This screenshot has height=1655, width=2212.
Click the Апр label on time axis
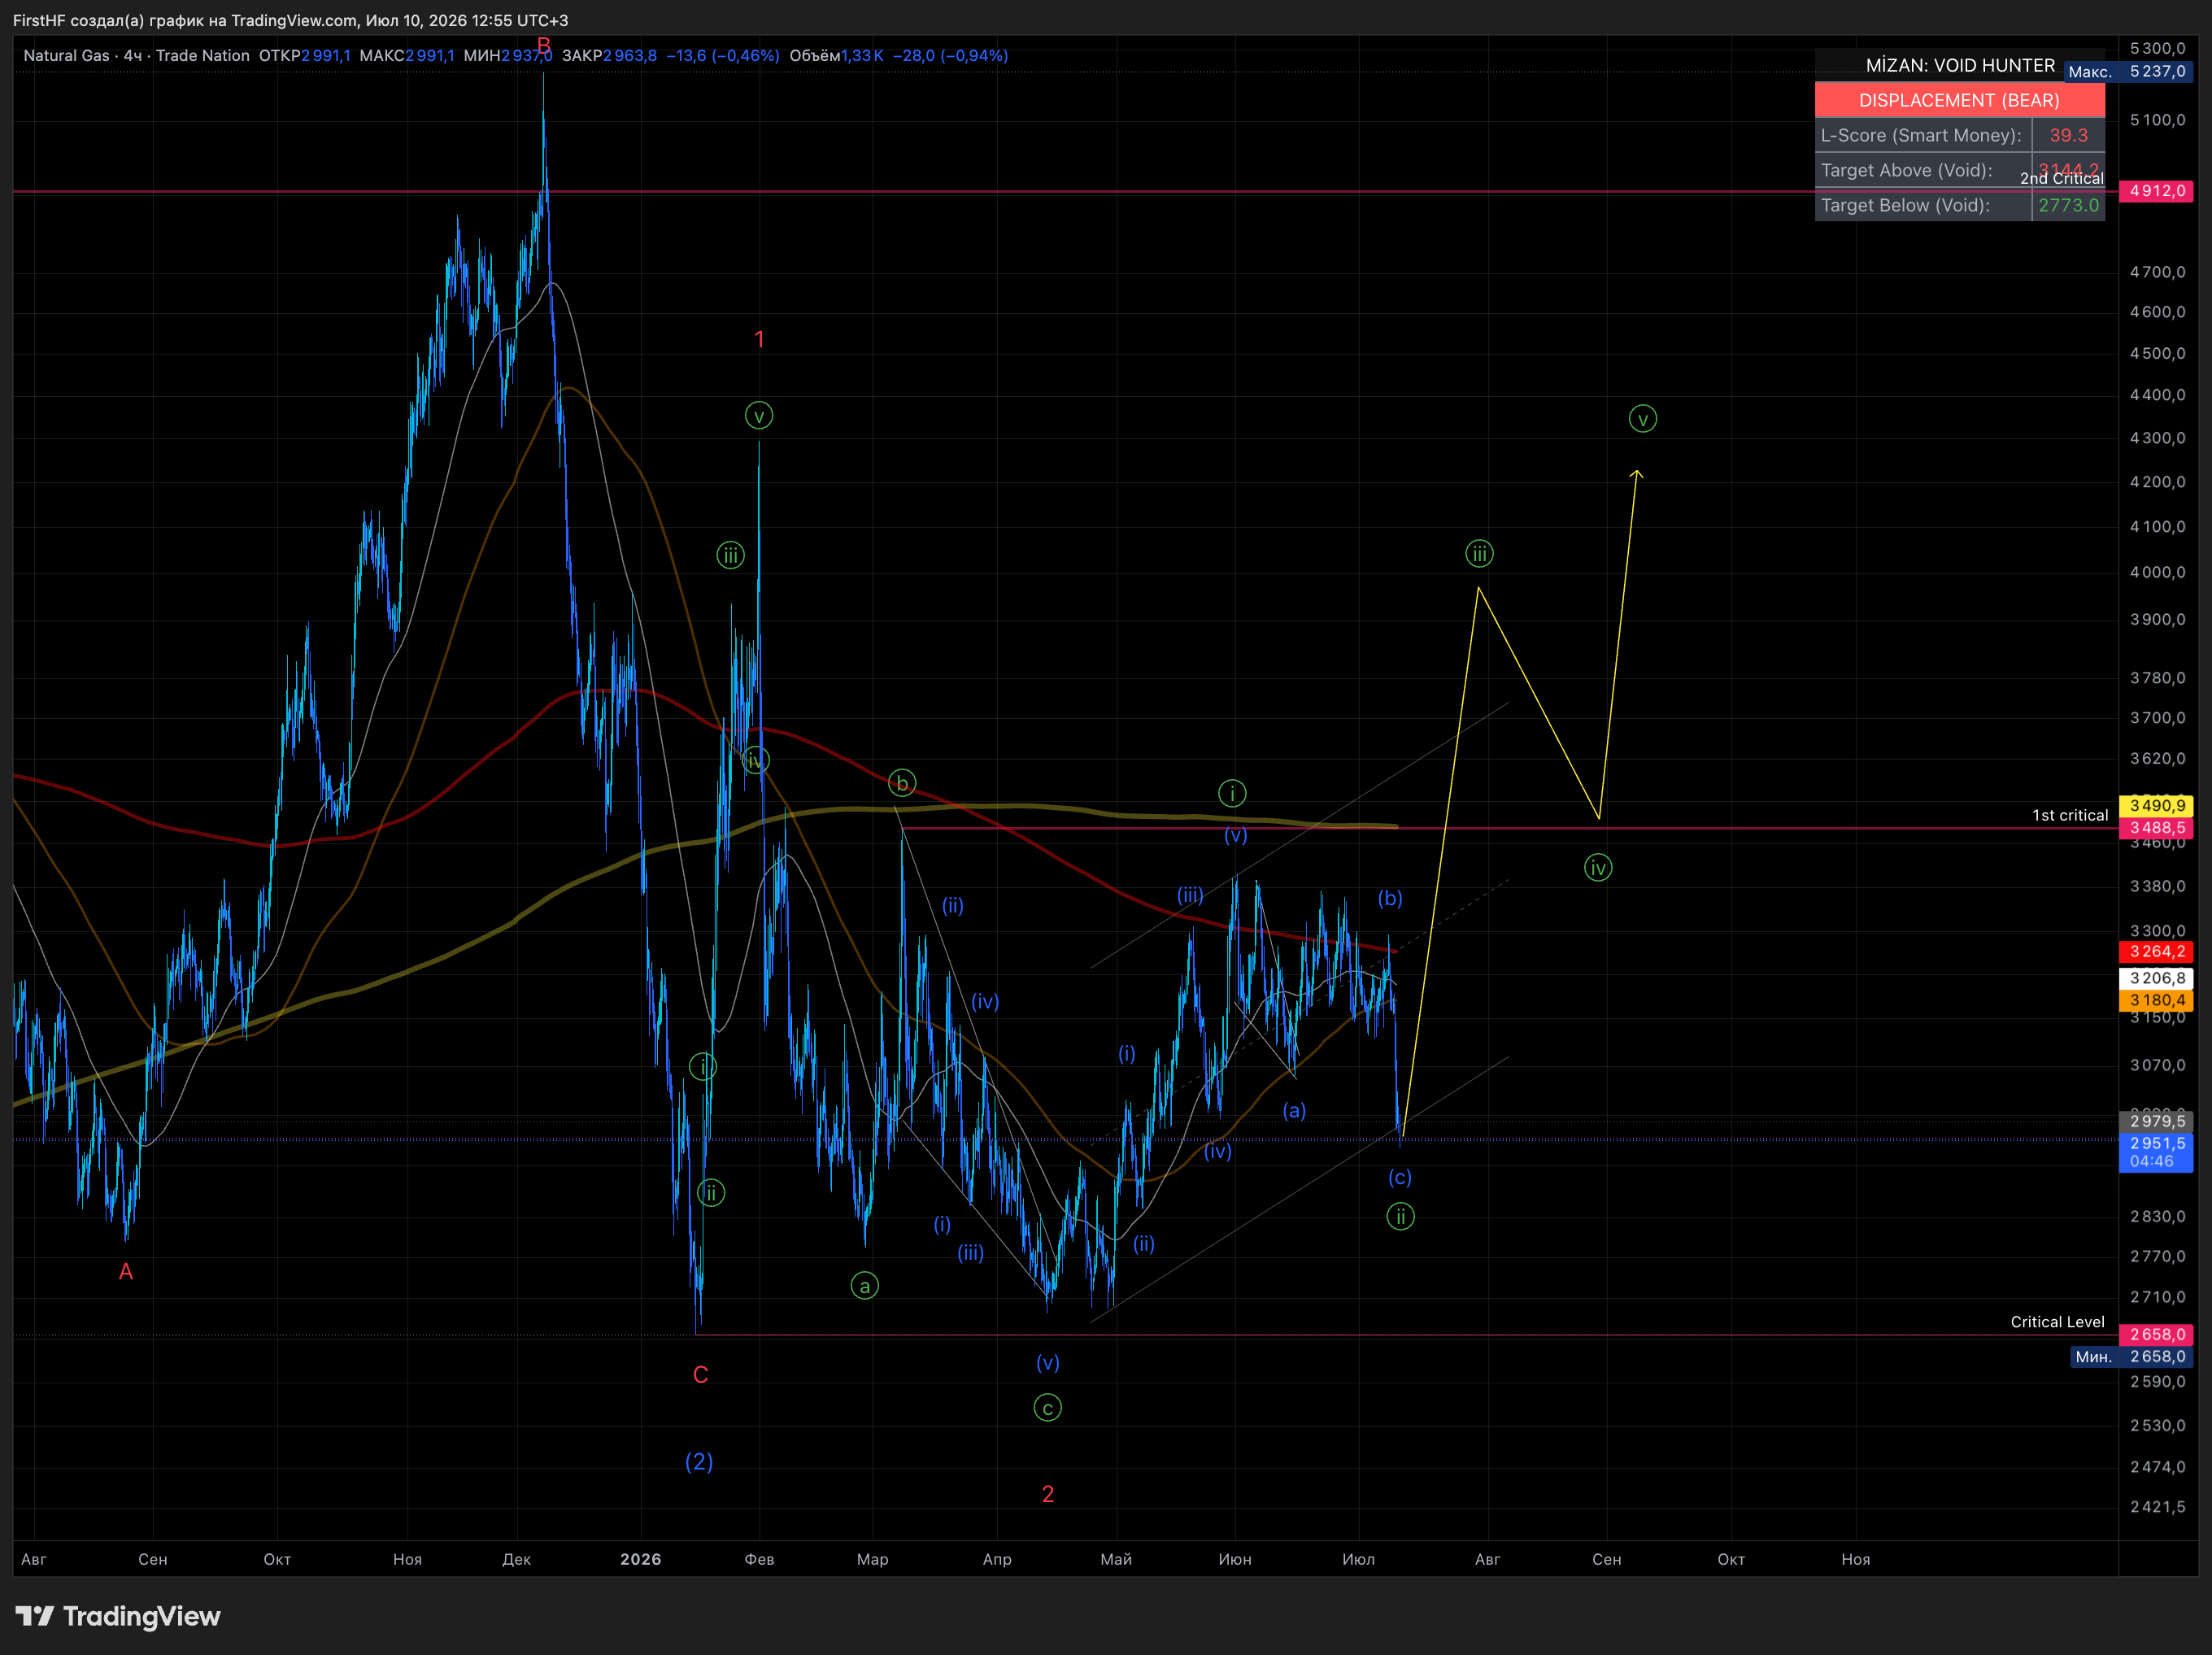pyautogui.click(x=997, y=1559)
